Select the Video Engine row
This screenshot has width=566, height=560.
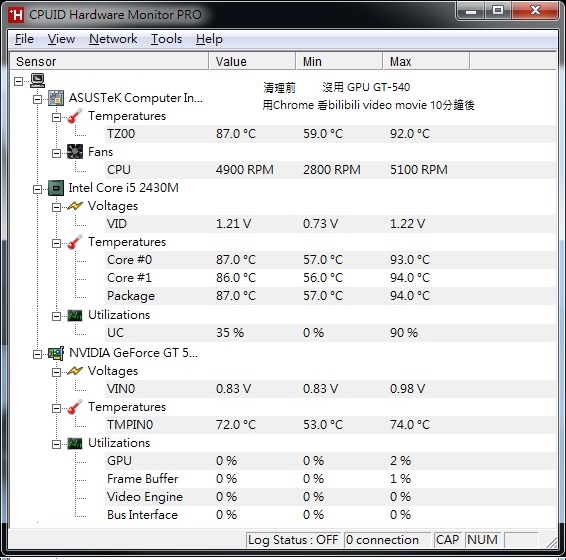[x=330, y=497]
